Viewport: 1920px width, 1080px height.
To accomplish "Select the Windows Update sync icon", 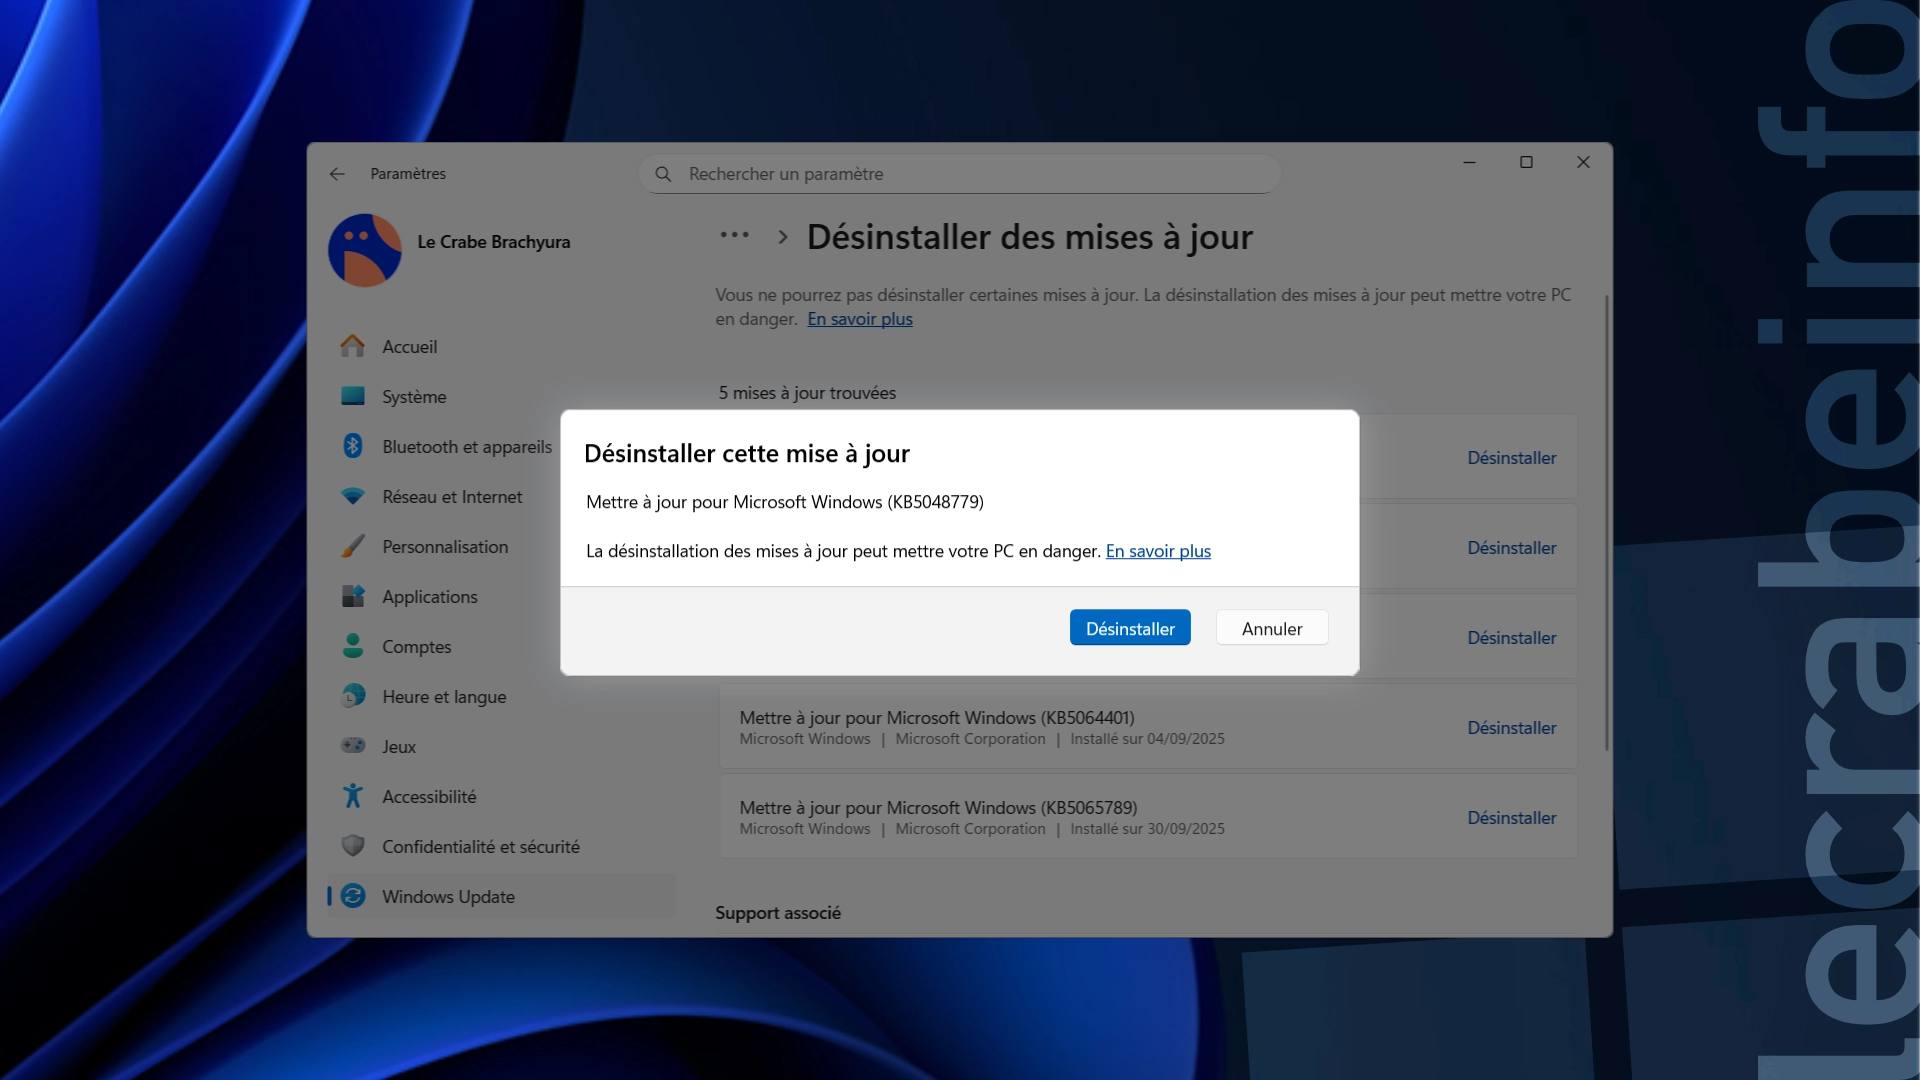I will click(352, 896).
